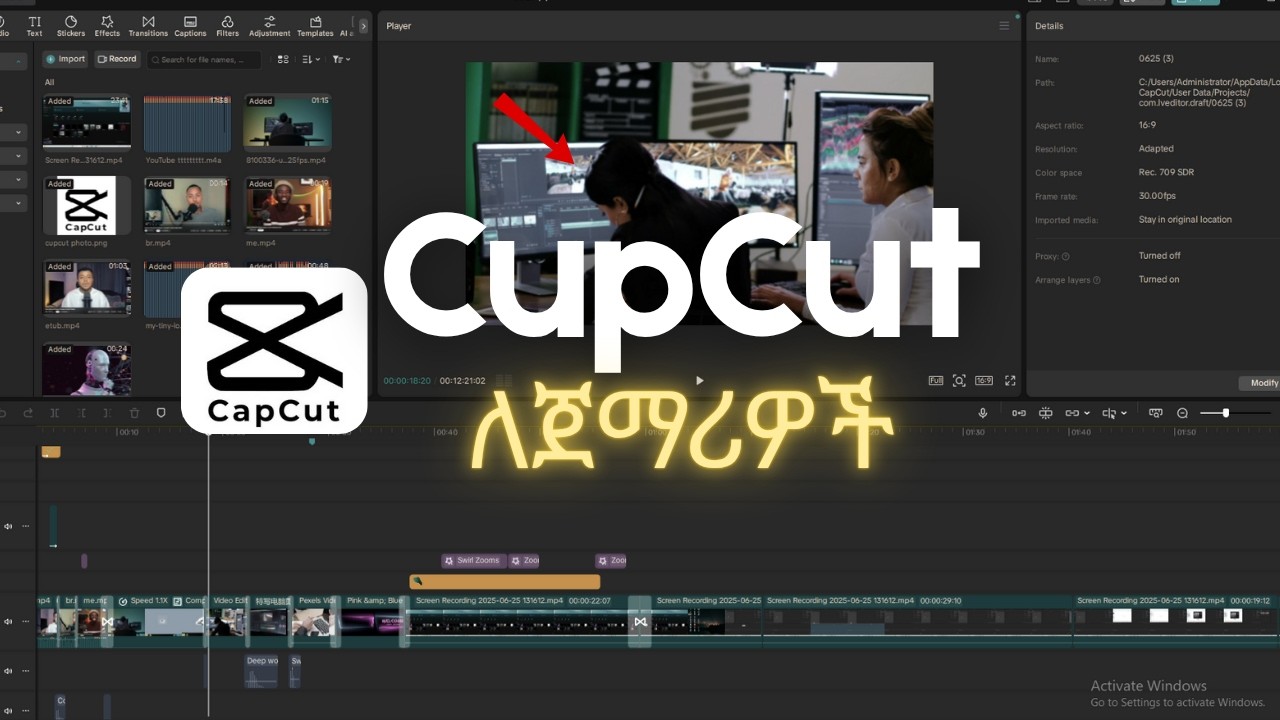The width and height of the screenshot is (1280, 720).
Task: Open the media filter dropdown
Action: [x=341, y=60]
